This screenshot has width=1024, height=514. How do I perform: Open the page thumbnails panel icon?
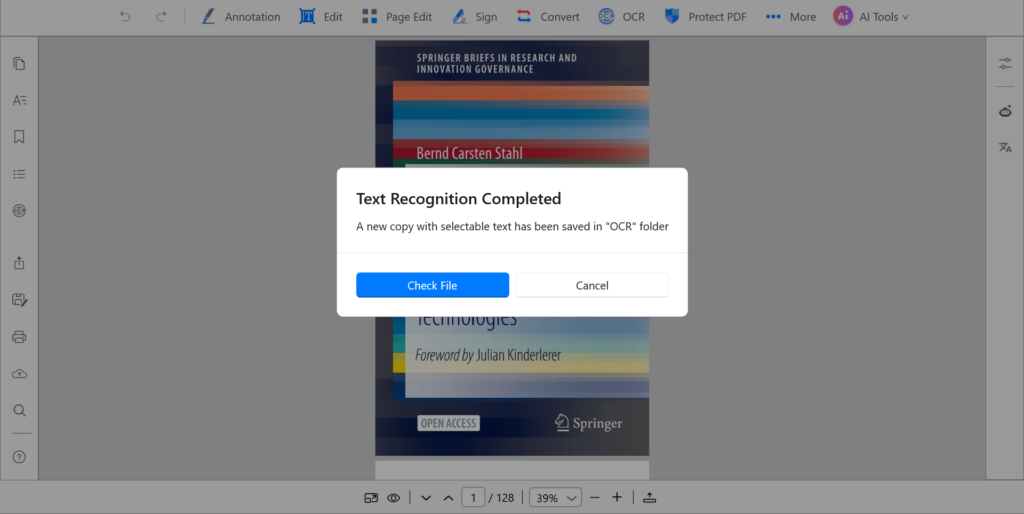[19, 64]
